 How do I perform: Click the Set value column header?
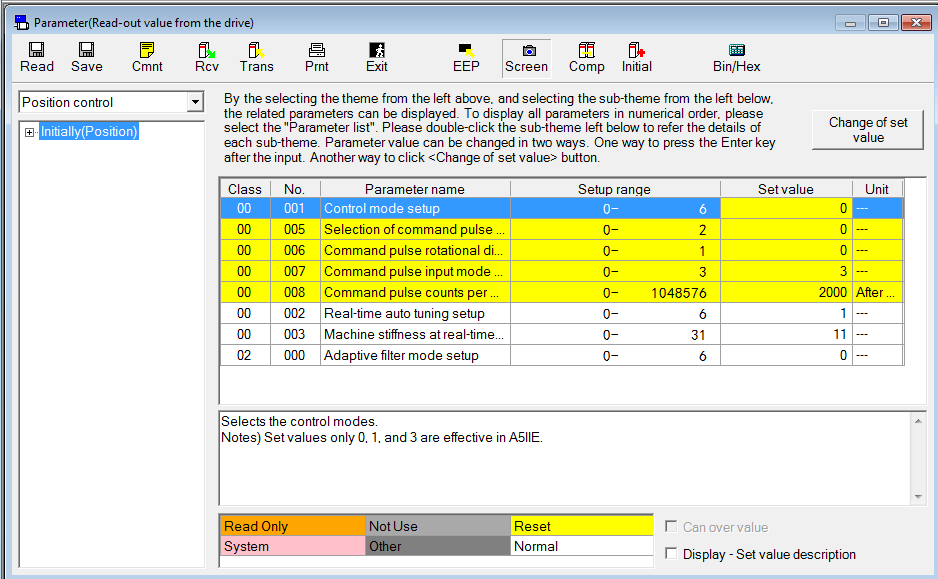(786, 189)
